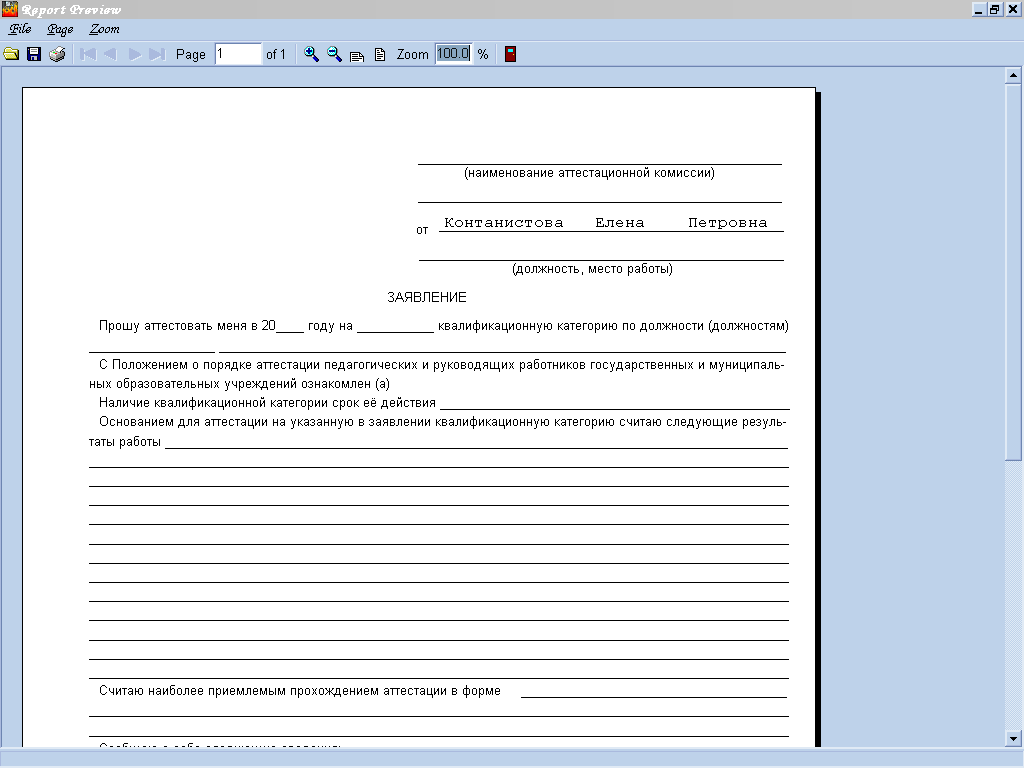Viewport: 1024px width, 768px height.
Task: Show whole page icon
Action: point(380,55)
